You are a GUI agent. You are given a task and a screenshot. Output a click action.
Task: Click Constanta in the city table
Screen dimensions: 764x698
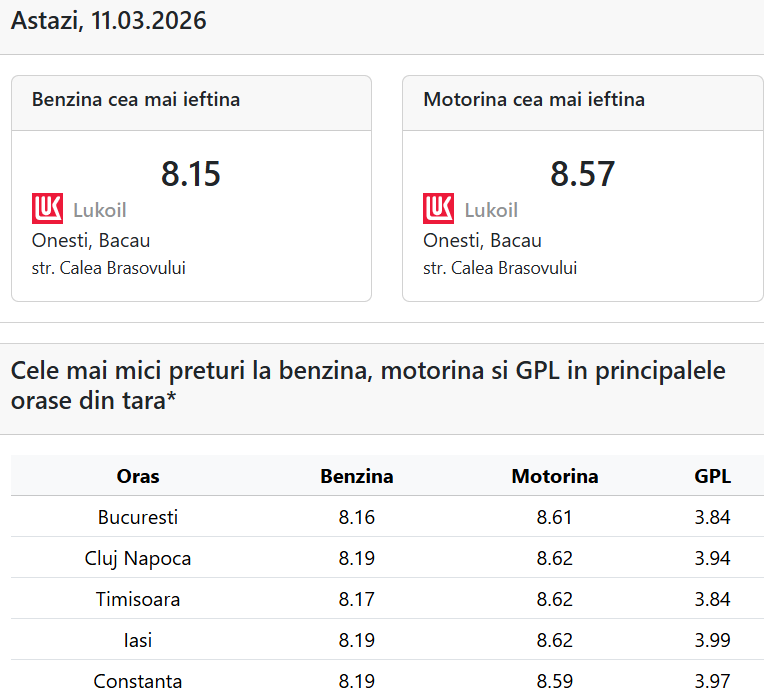click(x=138, y=681)
